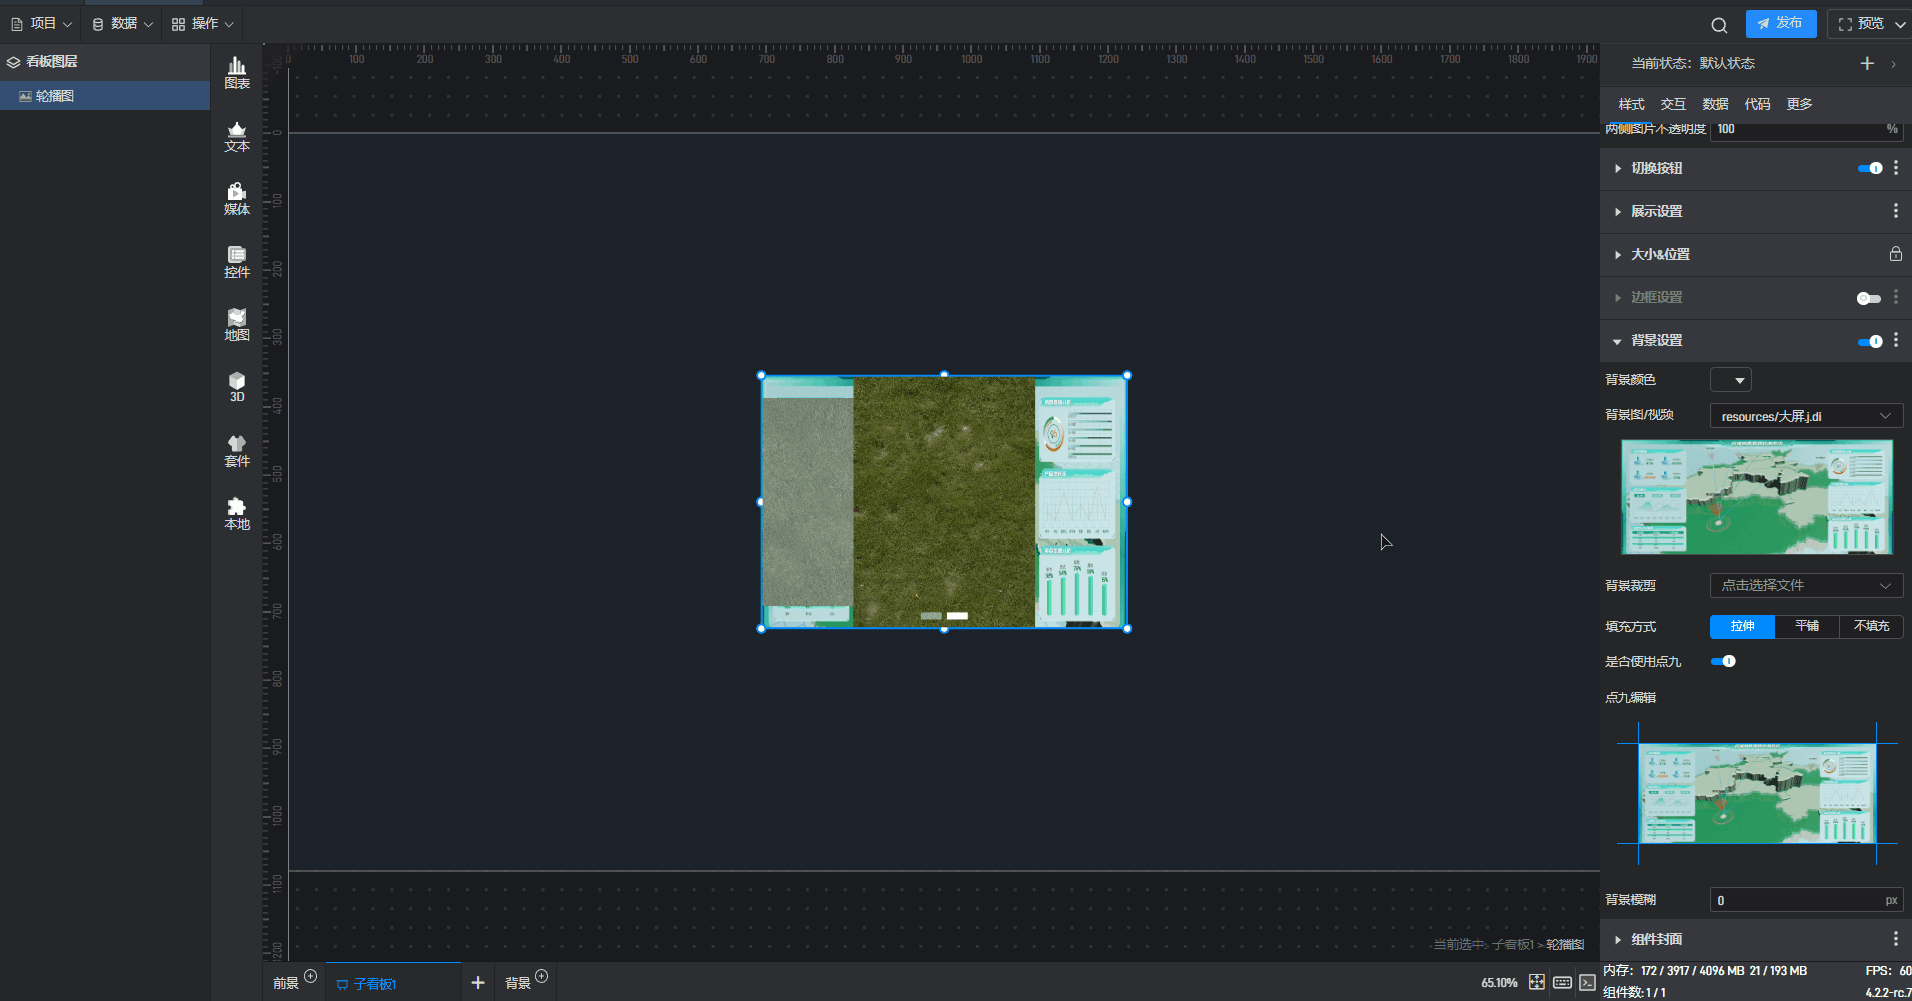This screenshot has height=1001, width=1912.
Task: Select the 平铺 fill mode
Action: tap(1806, 626)
